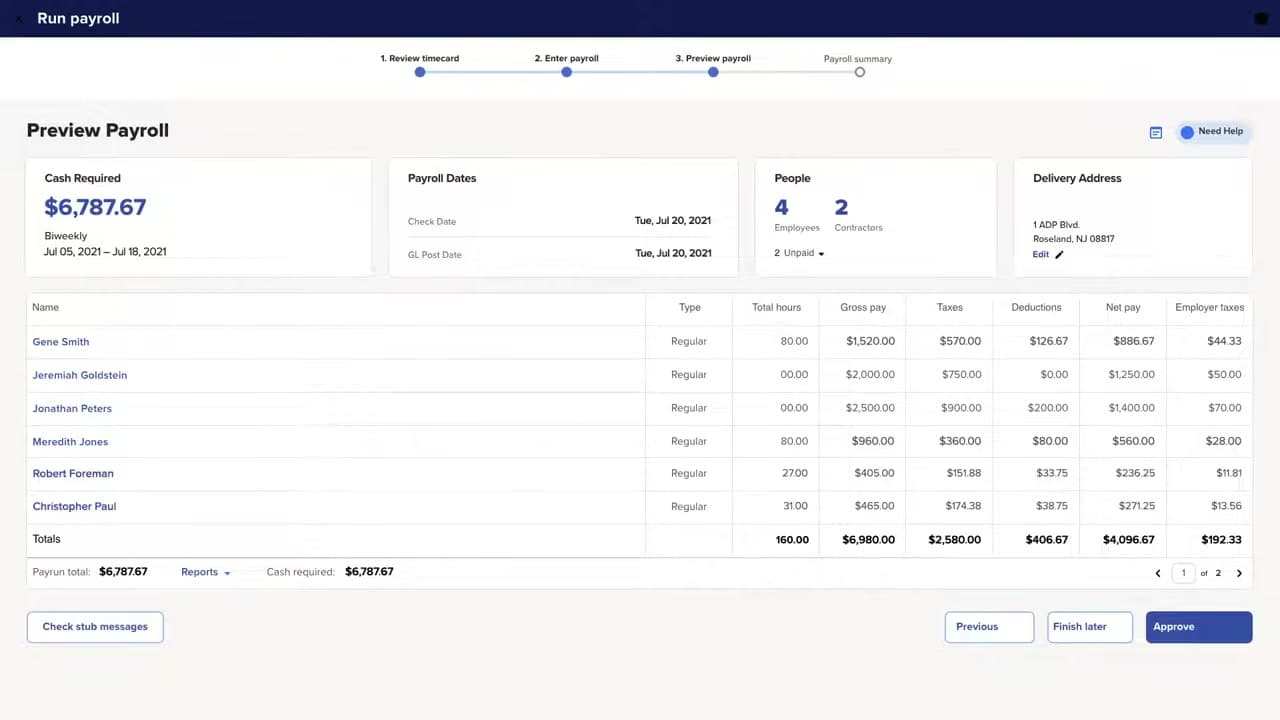The height and width of the screenshot is (720, 1280).
Task: Approve the payroll
Action: click(1199, 627)
